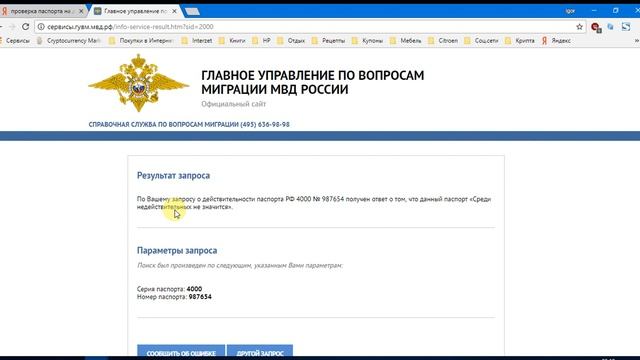Open the Interzet bookmark folder
This screenshot has height=360, width=640.
(x=197, y=40)
